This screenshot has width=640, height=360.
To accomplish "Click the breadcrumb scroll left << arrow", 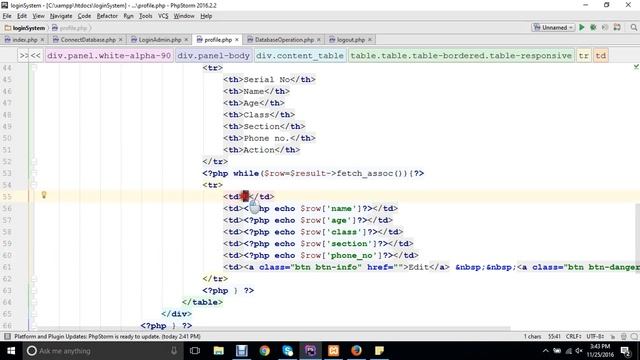I will click(36, 56).
